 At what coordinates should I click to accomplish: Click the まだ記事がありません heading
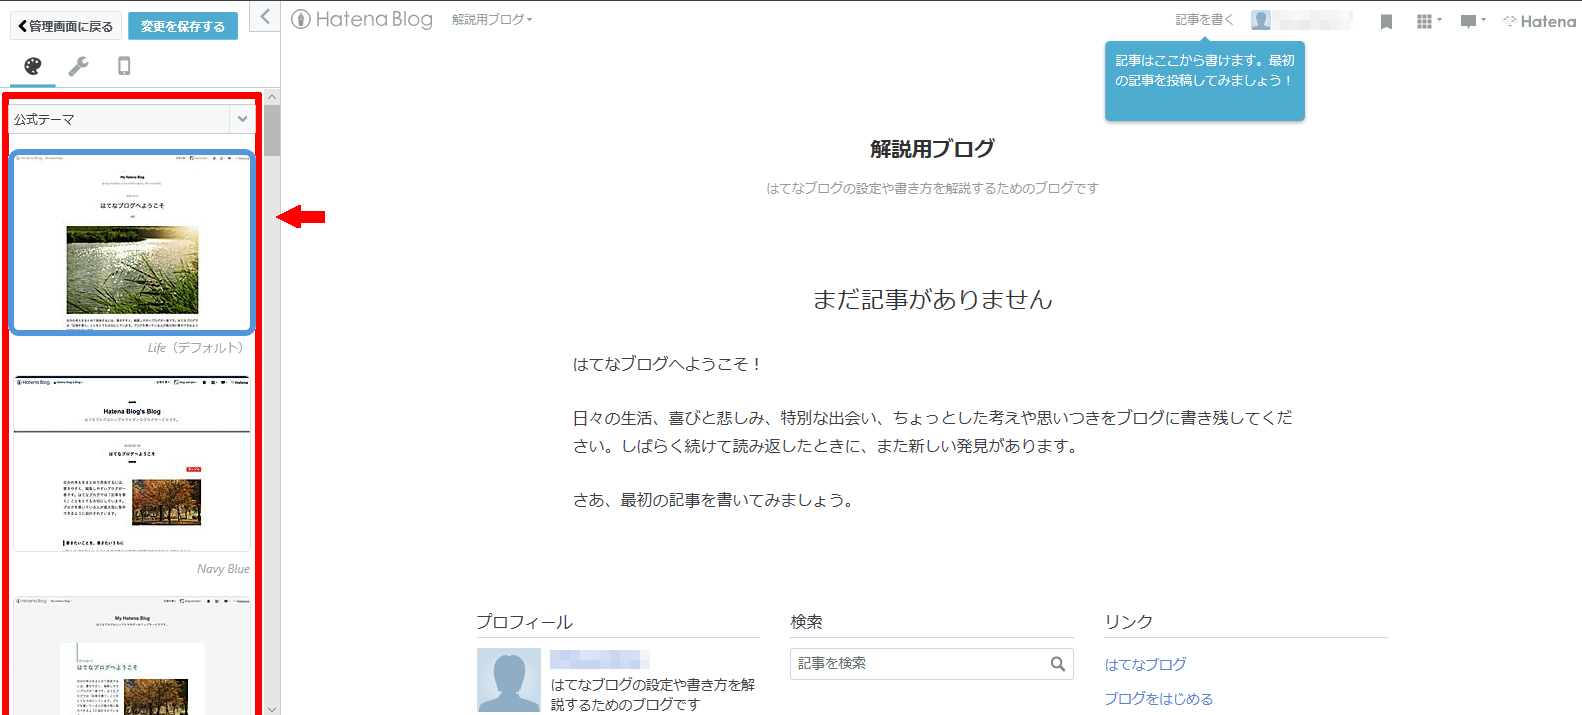(x=932, y=299)
